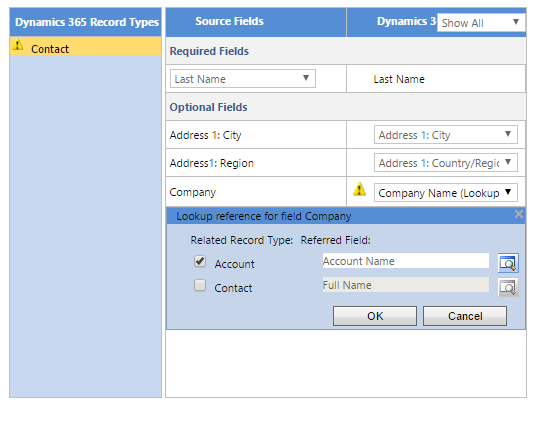Click the Source Fields column header

point(229,21)
